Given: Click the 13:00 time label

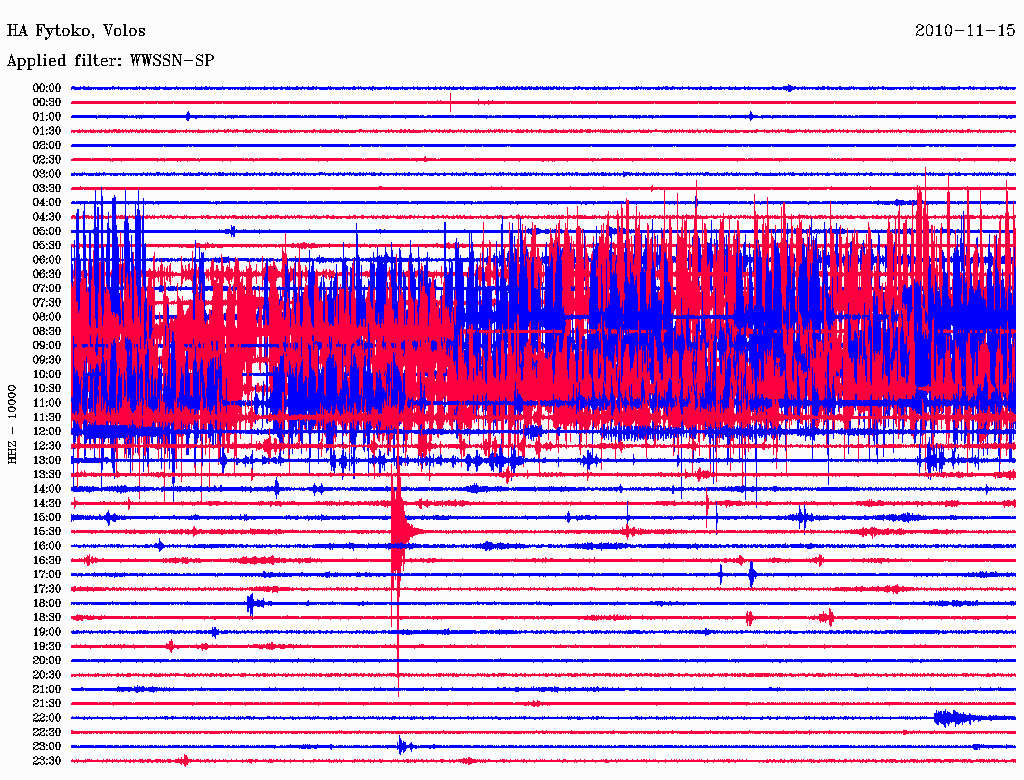Looking at the screenshot, I should [47, 461].
